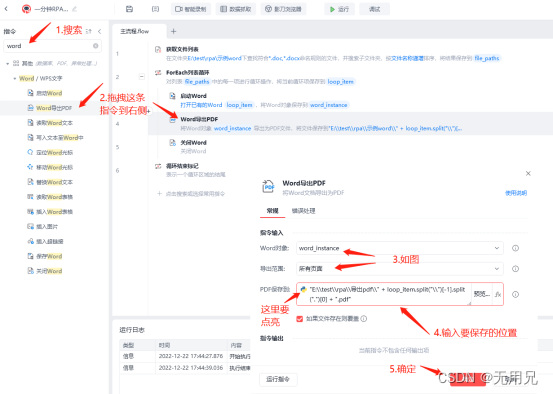
Task: Click 替换Word文本 command icon
Action: (30, 182)
